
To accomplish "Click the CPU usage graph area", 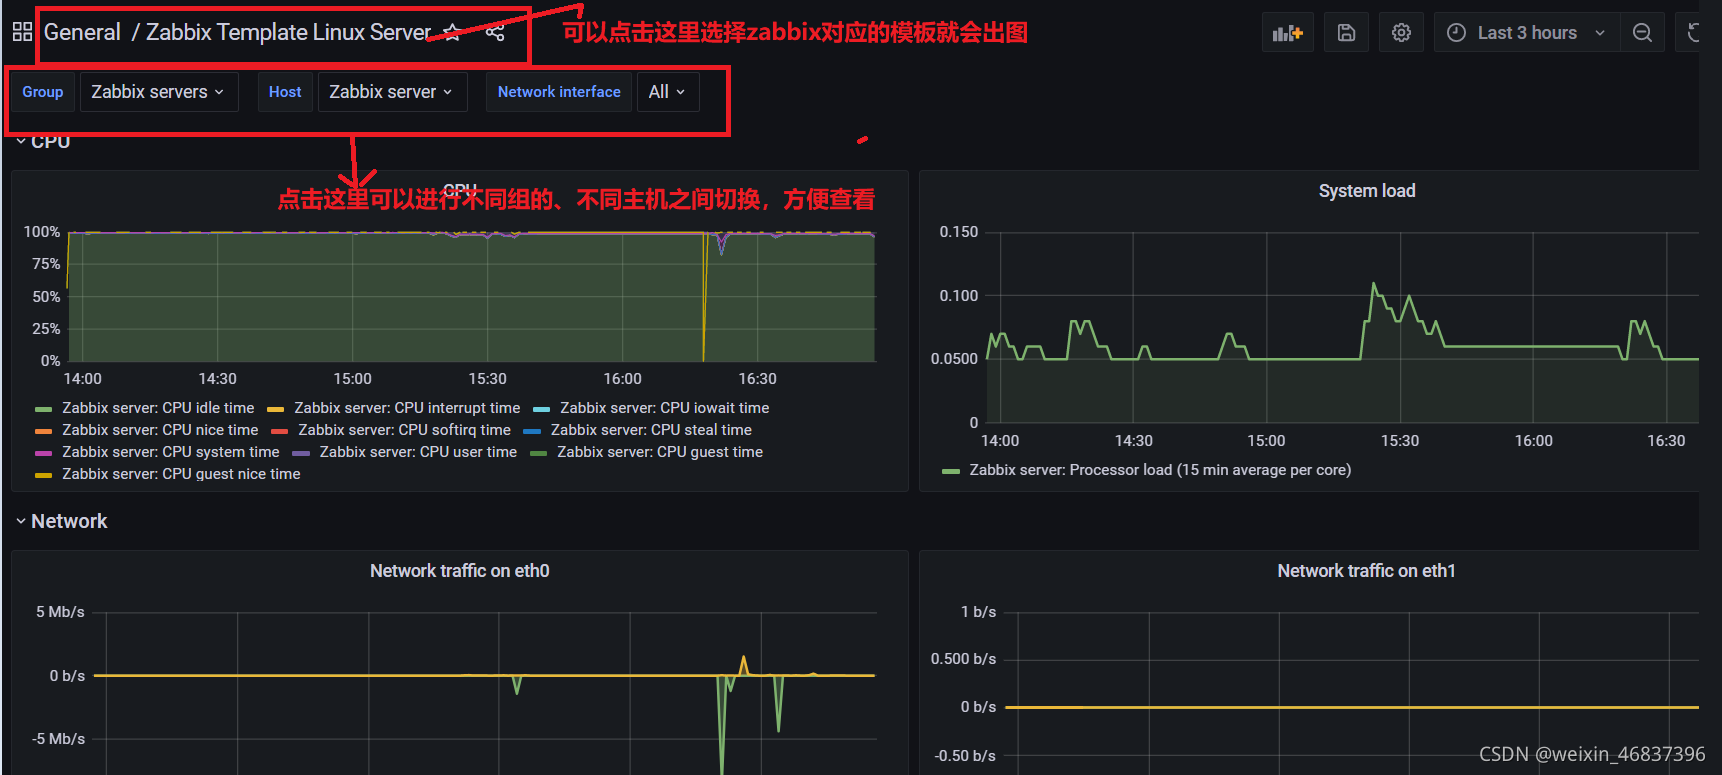I will click(471, 296).
